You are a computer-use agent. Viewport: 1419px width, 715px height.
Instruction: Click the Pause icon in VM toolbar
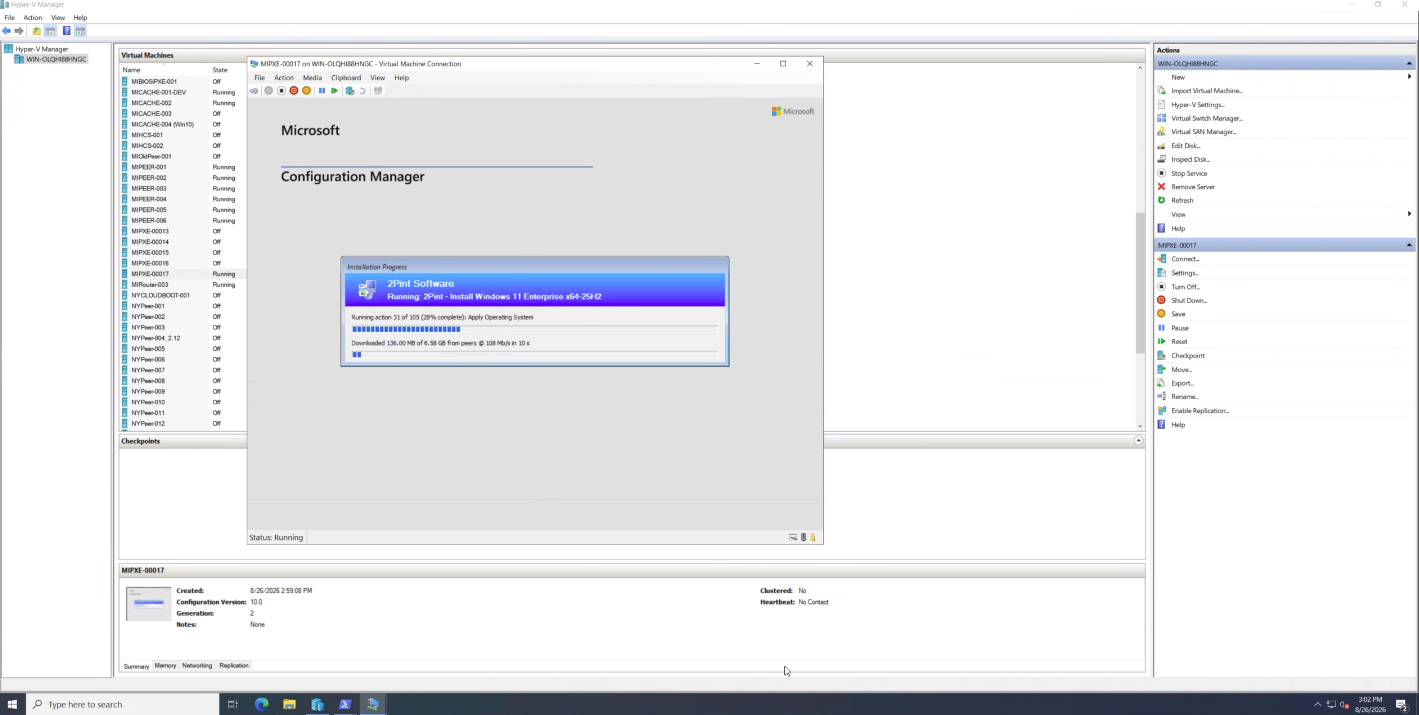(x=322, y=91)
